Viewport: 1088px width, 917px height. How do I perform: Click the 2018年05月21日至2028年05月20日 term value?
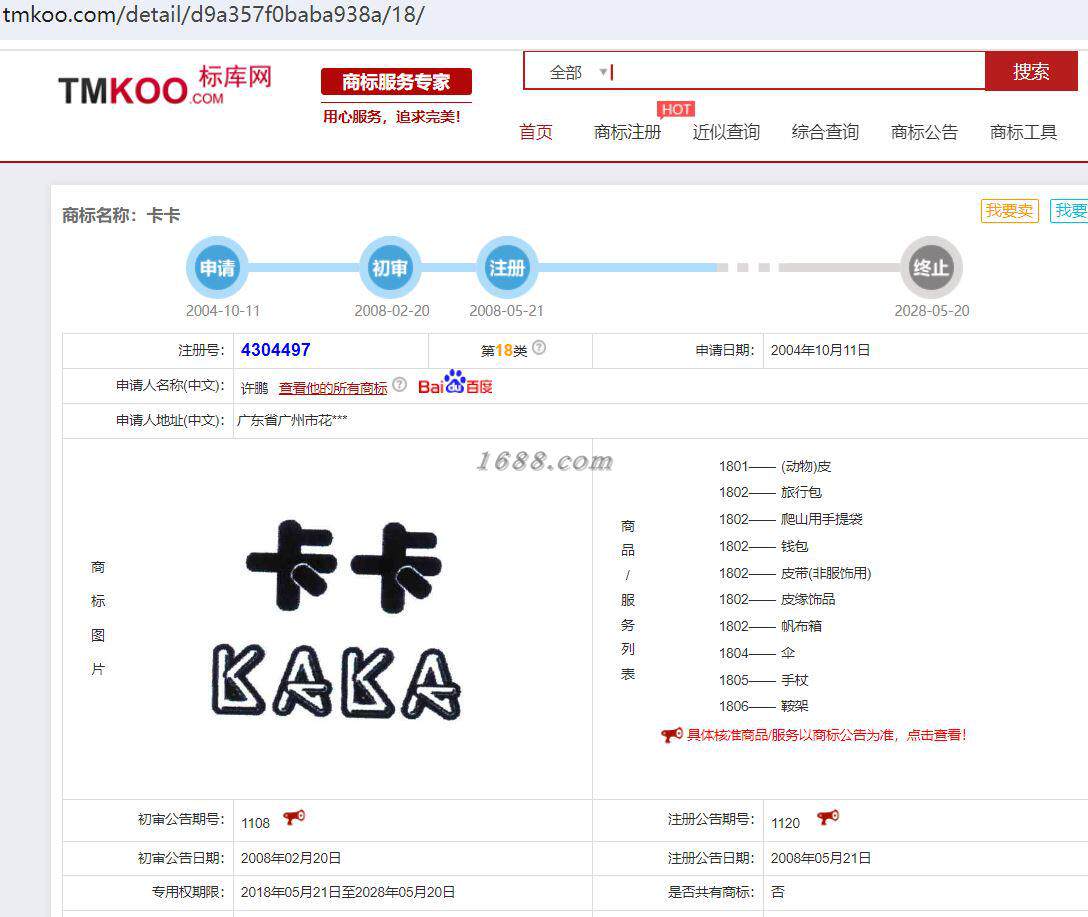[x=348, y=892]
